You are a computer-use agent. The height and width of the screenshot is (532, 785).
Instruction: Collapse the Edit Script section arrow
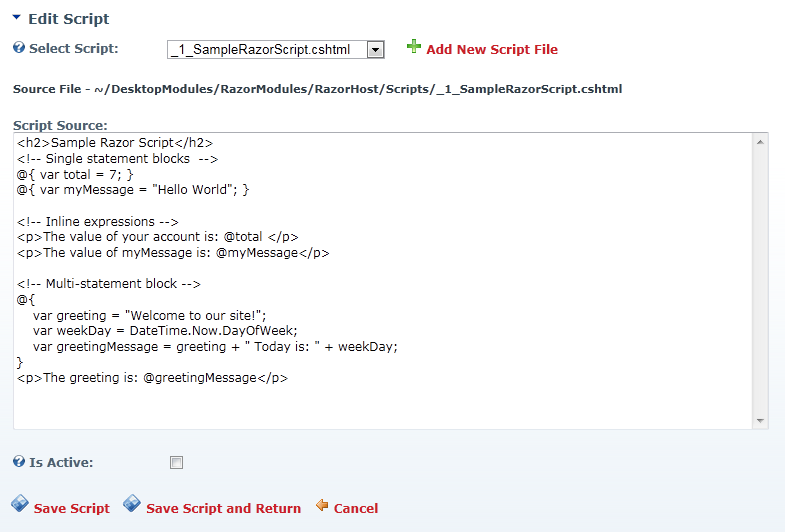[17, 18]
